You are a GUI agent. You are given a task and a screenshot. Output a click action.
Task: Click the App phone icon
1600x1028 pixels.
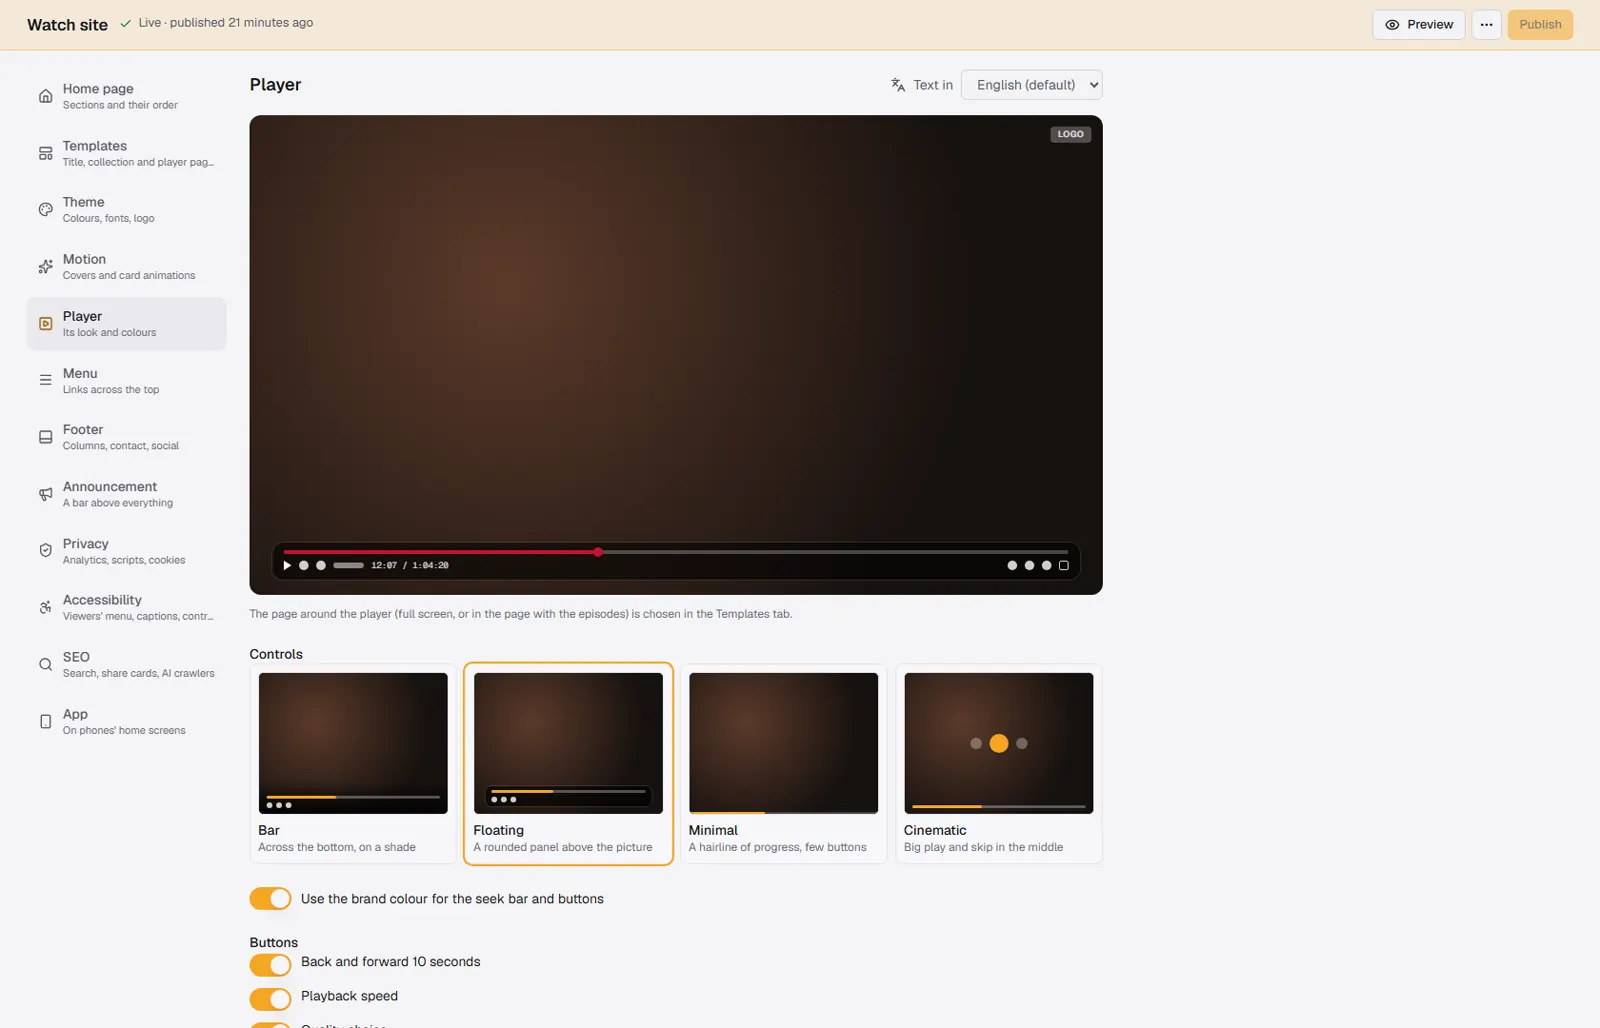45,722
